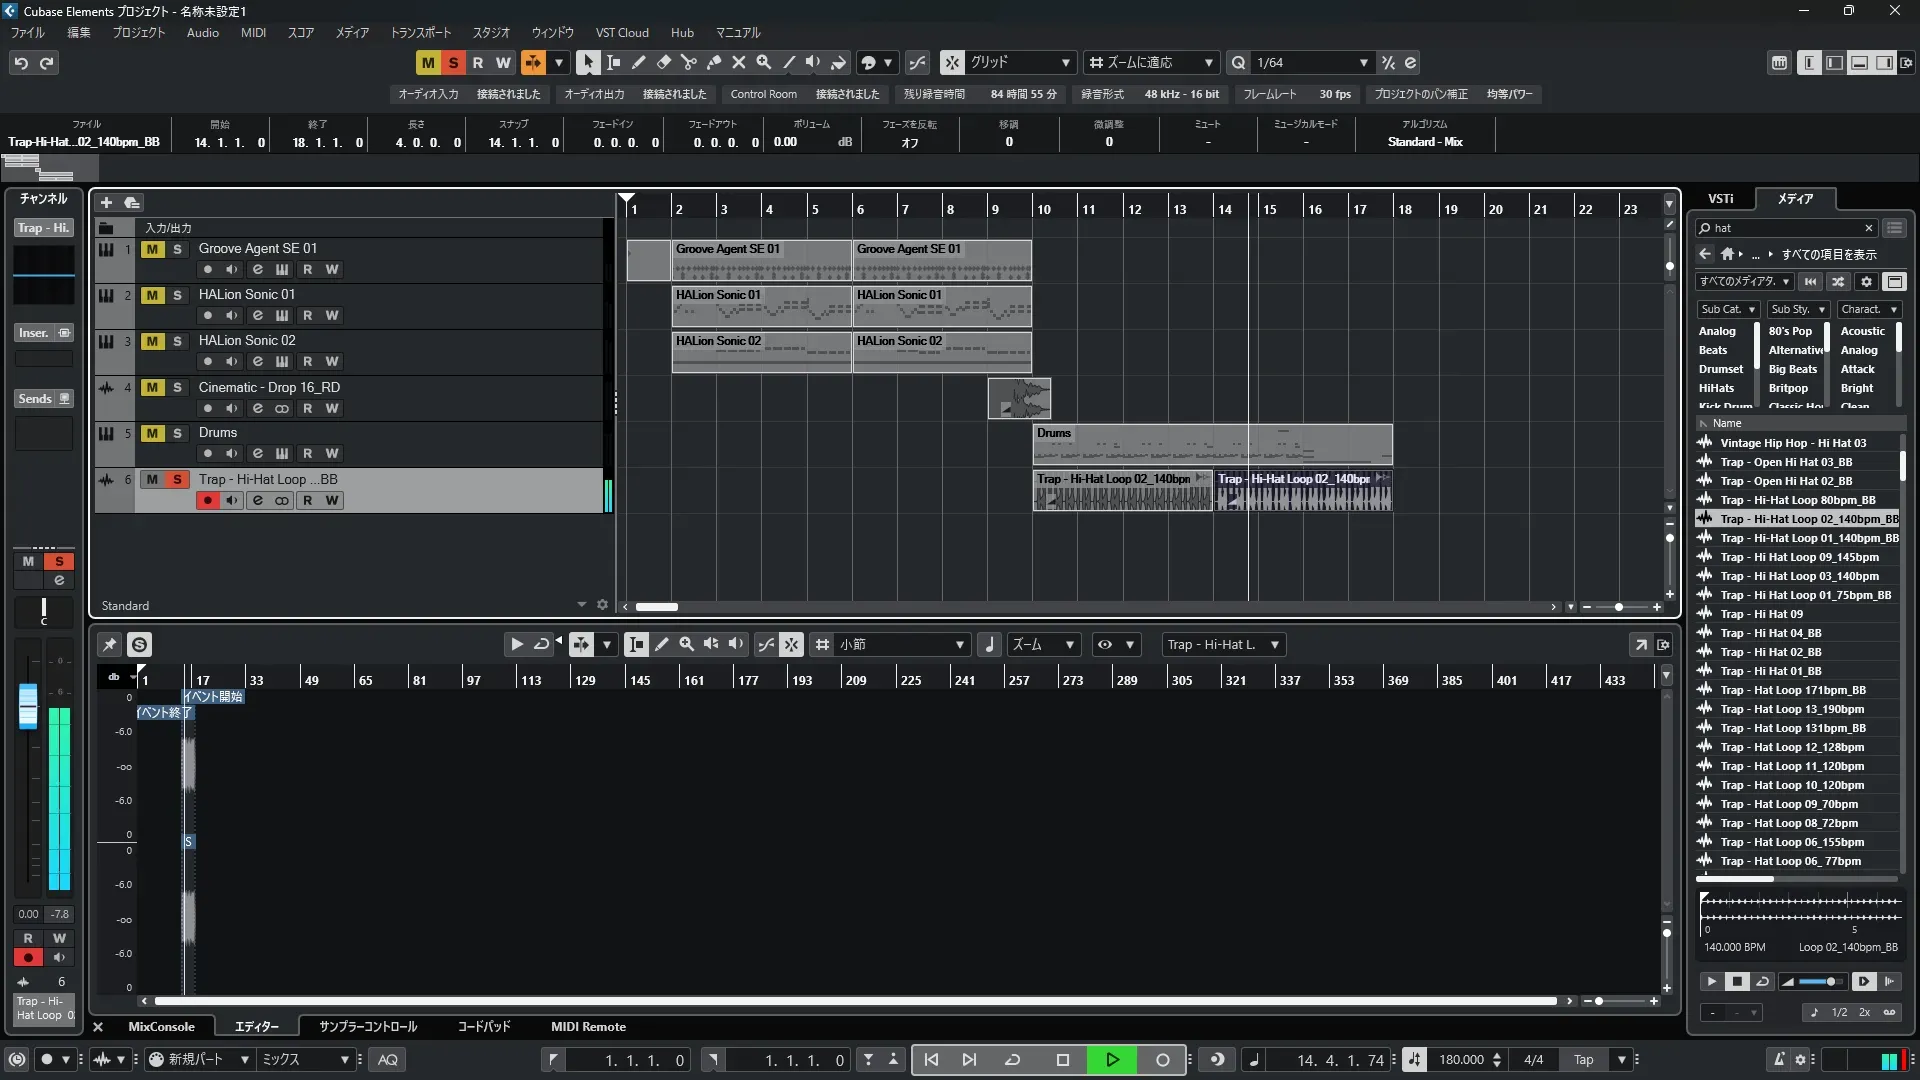Screen dimensions: 1920x1080
Task: Activate the transport cycle loop button
Action: click(1012, 1060)
